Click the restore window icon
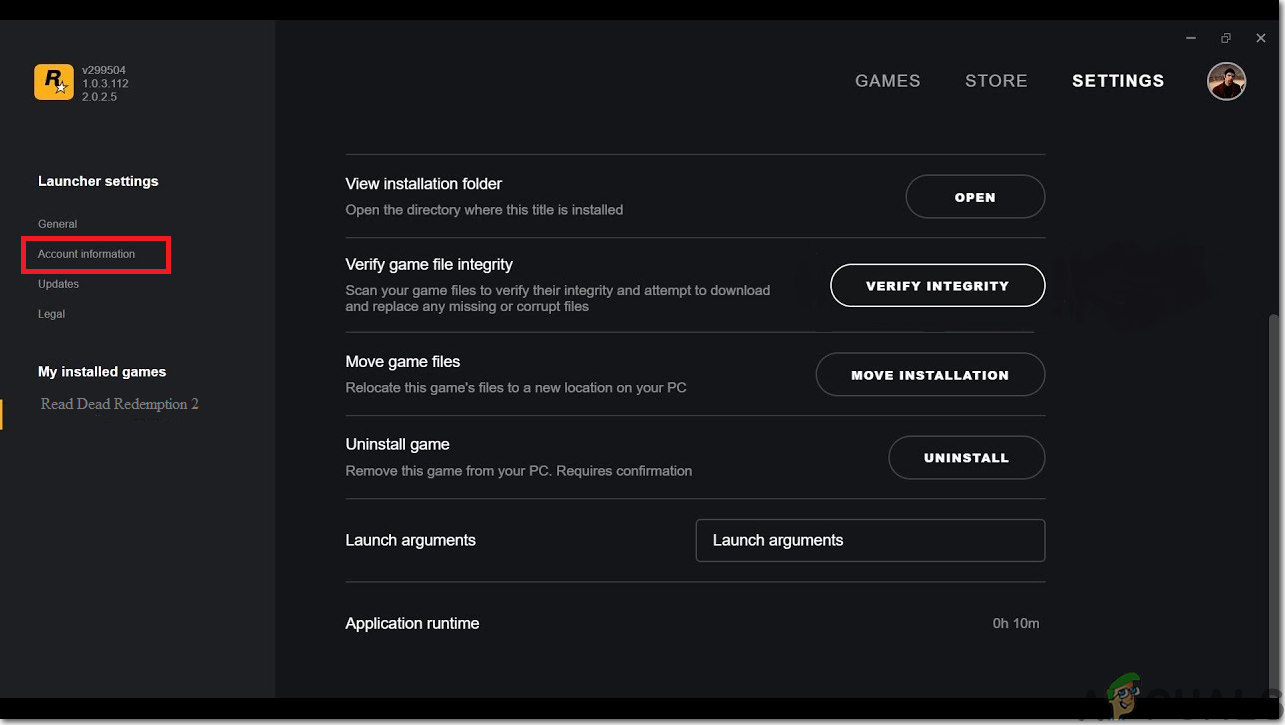 [x=1226, y=38]
